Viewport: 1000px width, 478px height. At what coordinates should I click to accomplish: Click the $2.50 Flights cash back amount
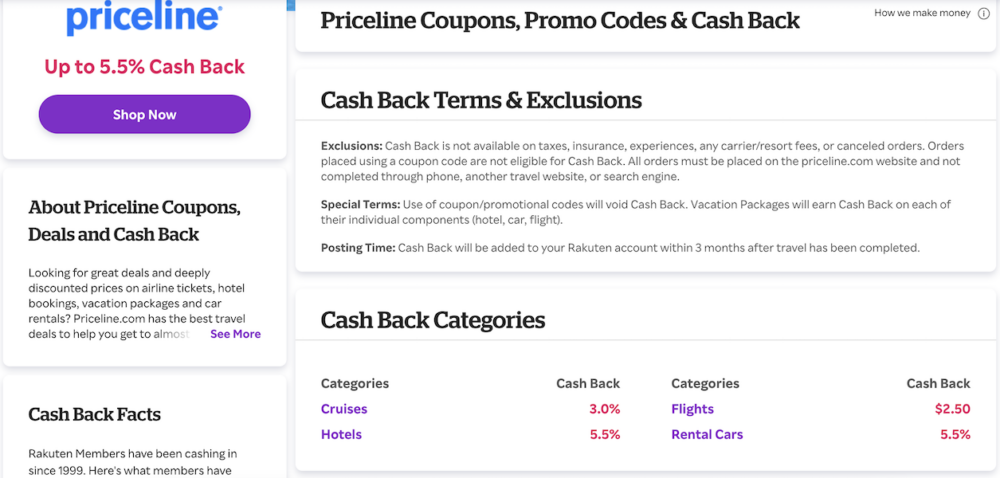coord(952,409)
